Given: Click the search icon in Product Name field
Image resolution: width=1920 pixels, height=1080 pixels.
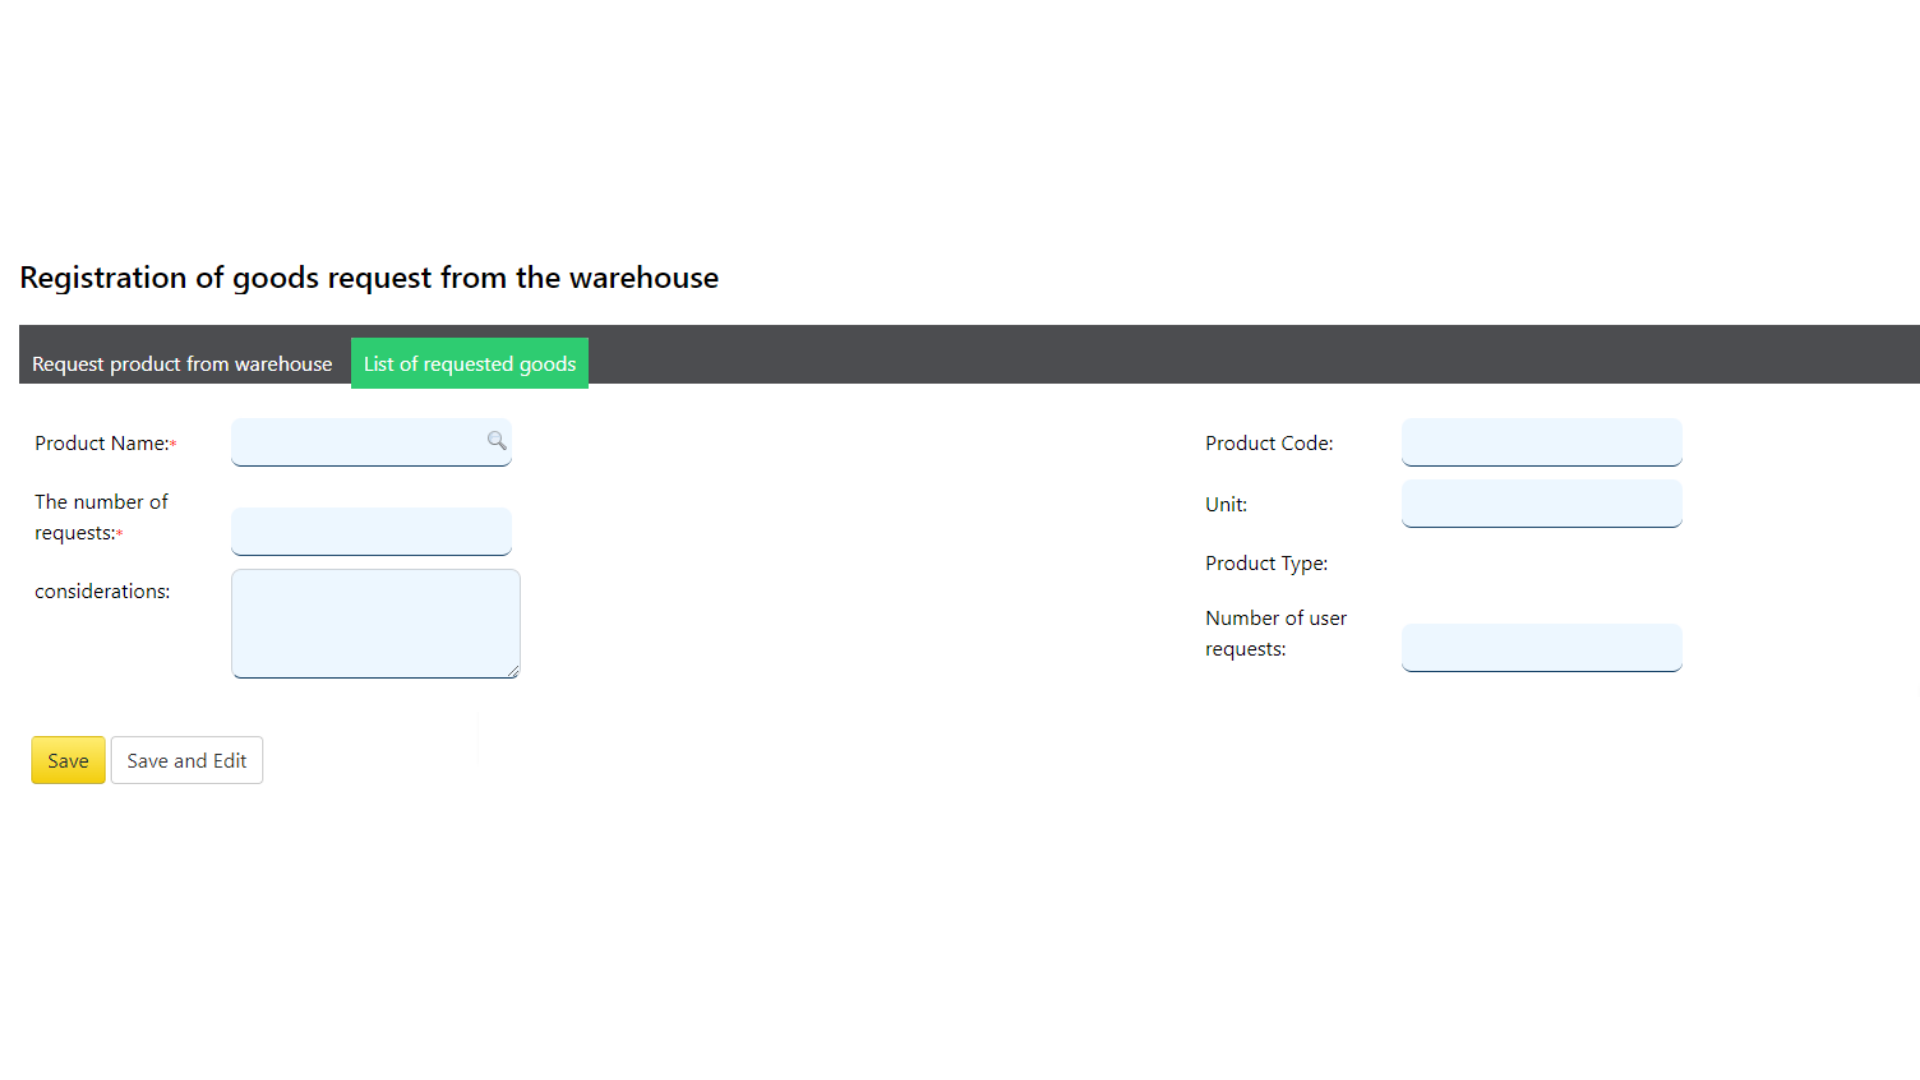Looking at the screenshot, I should pos(497,440).
